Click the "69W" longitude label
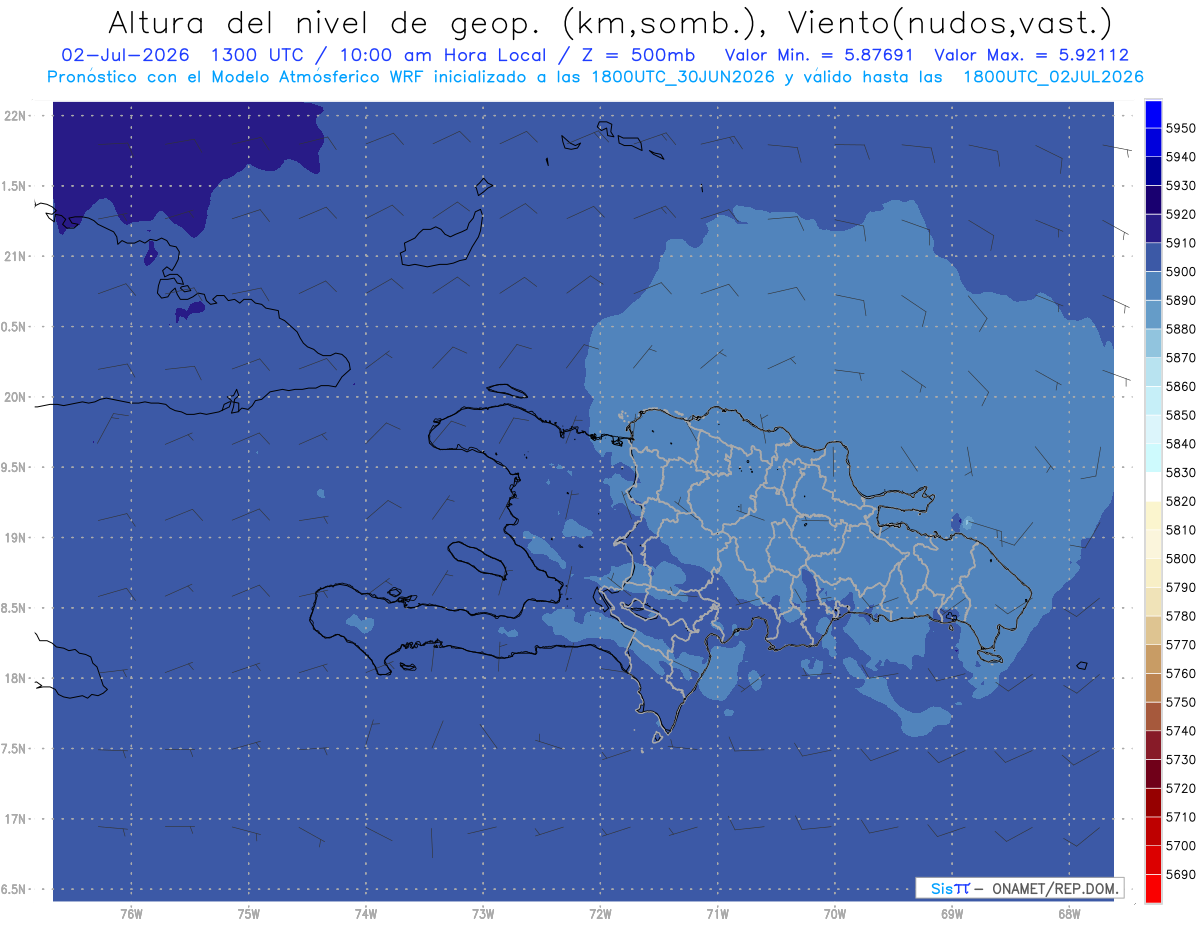The image size is (1200, 927). click(x=951, y=914)
